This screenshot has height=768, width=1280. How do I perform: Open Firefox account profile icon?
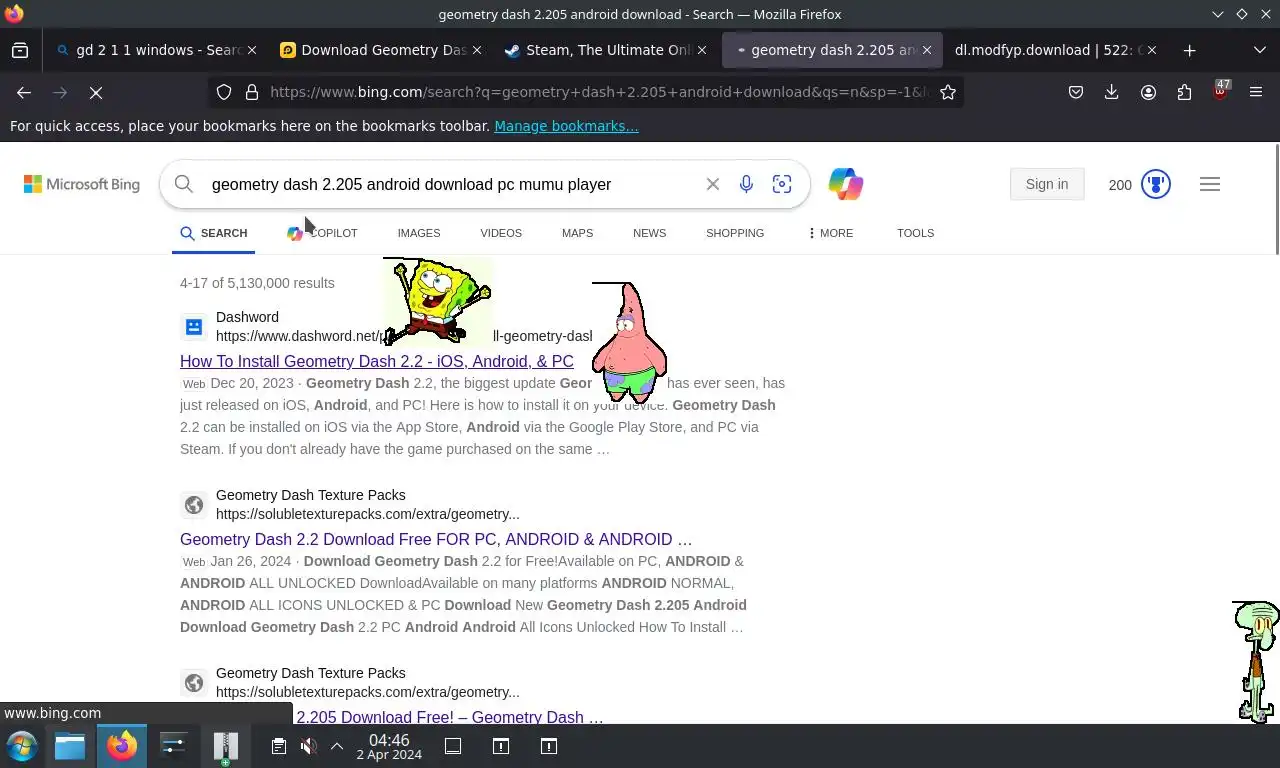[1148, 92]
